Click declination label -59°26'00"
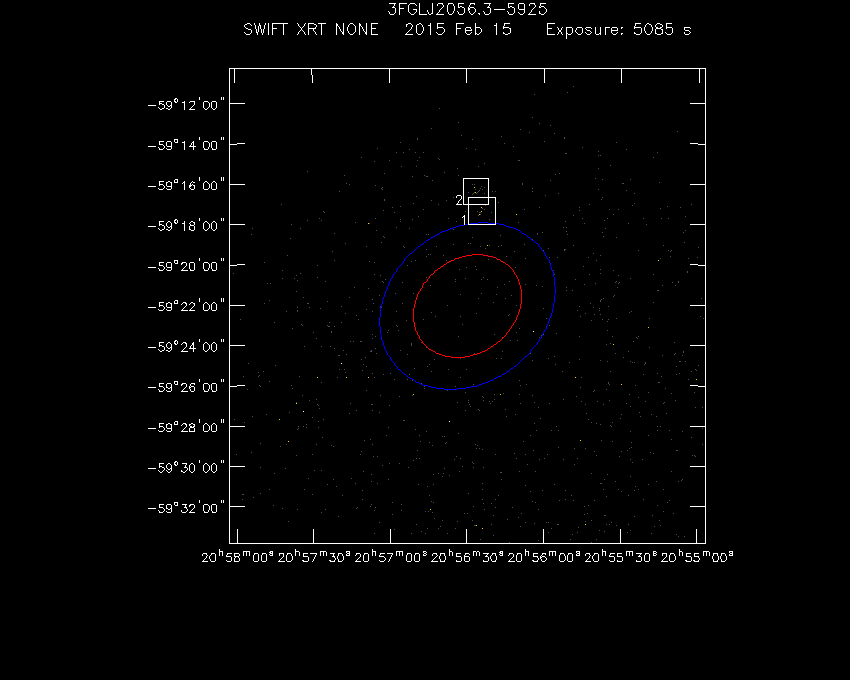The image size is (850, 680). (x=186, y=387)
